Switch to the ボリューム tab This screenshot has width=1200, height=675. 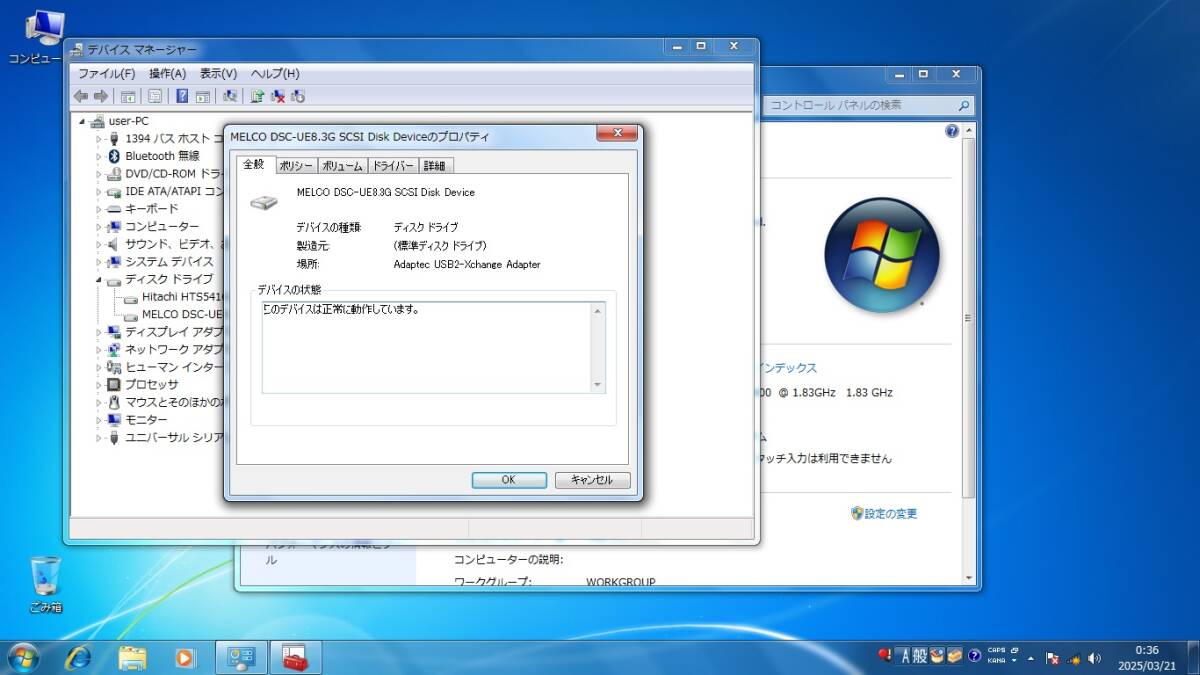point(343,166)
